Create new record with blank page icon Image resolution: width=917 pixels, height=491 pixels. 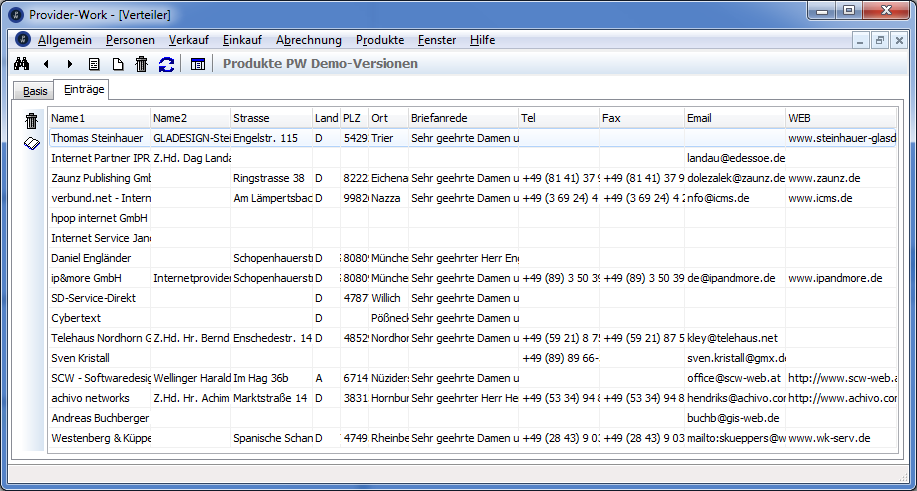[118, 64]
